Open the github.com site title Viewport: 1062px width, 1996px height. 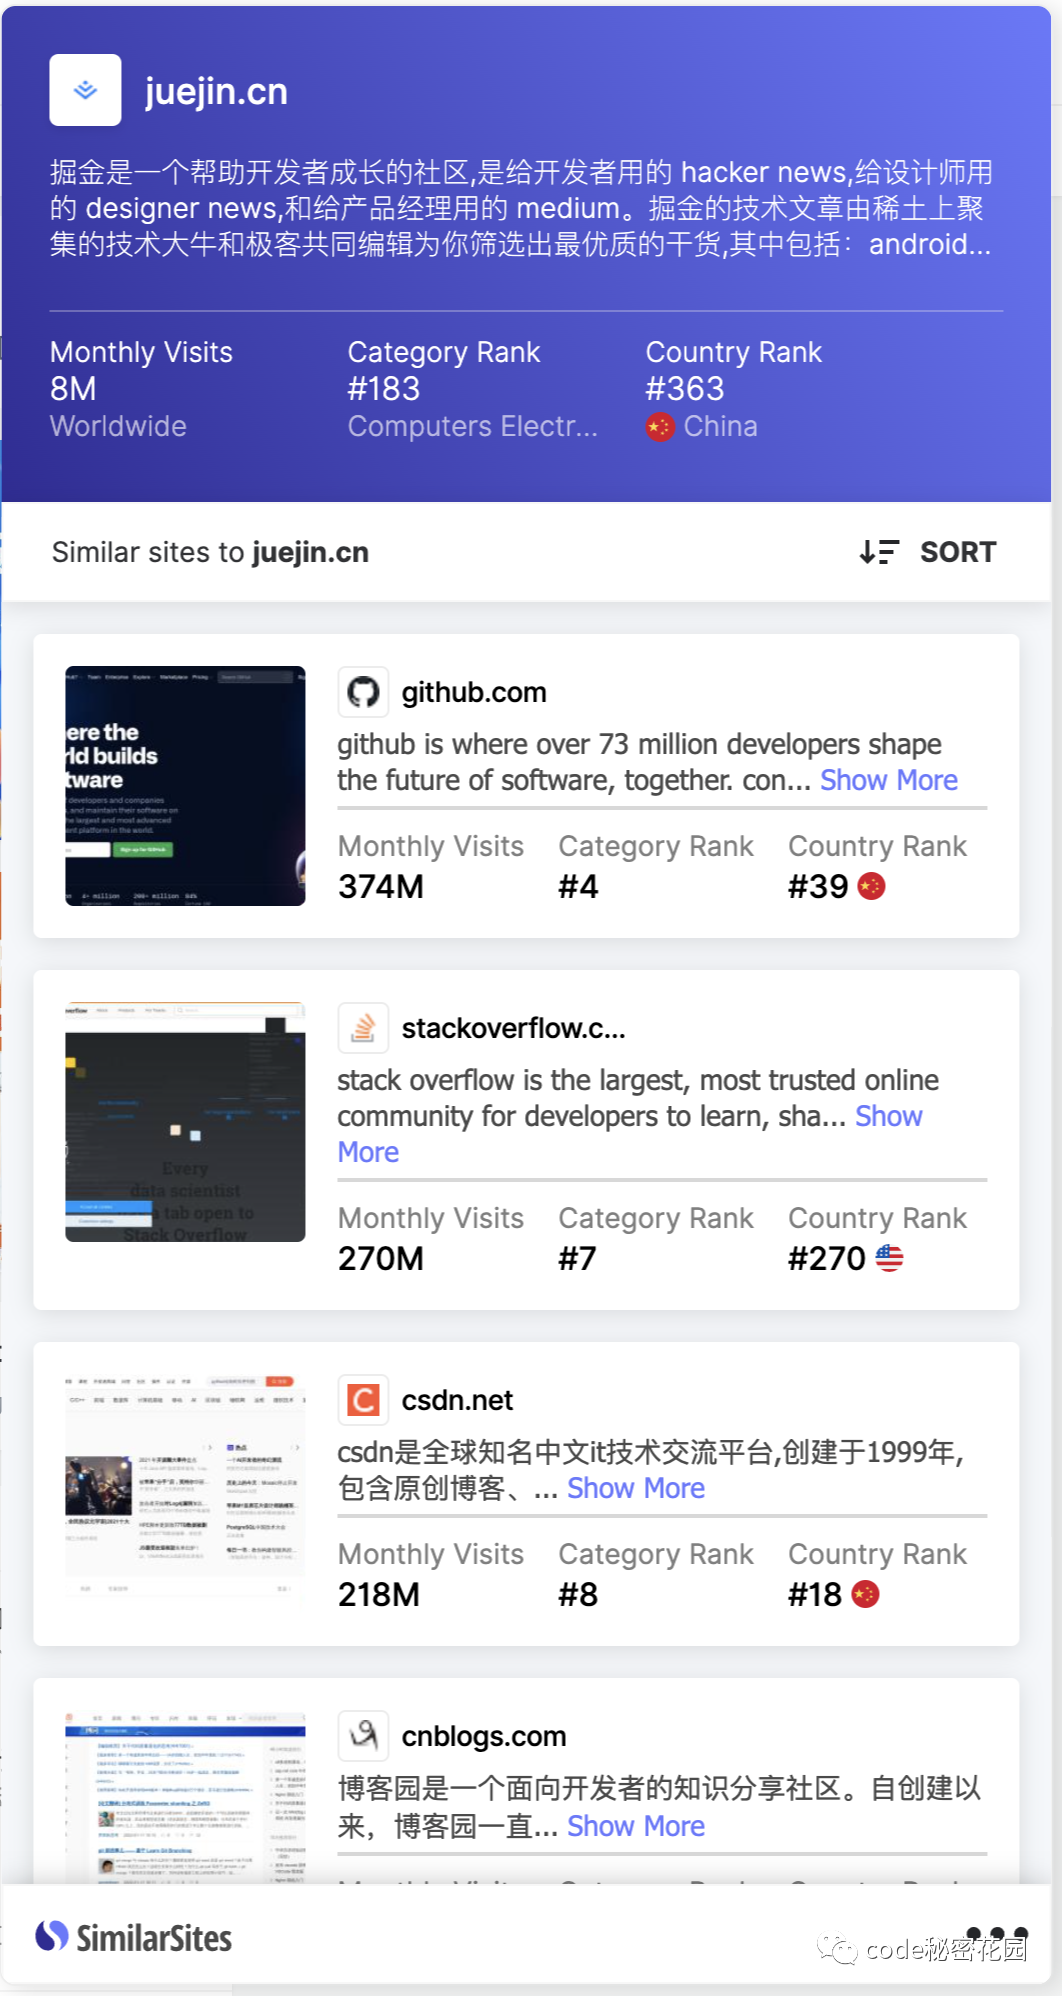[474, 692]
